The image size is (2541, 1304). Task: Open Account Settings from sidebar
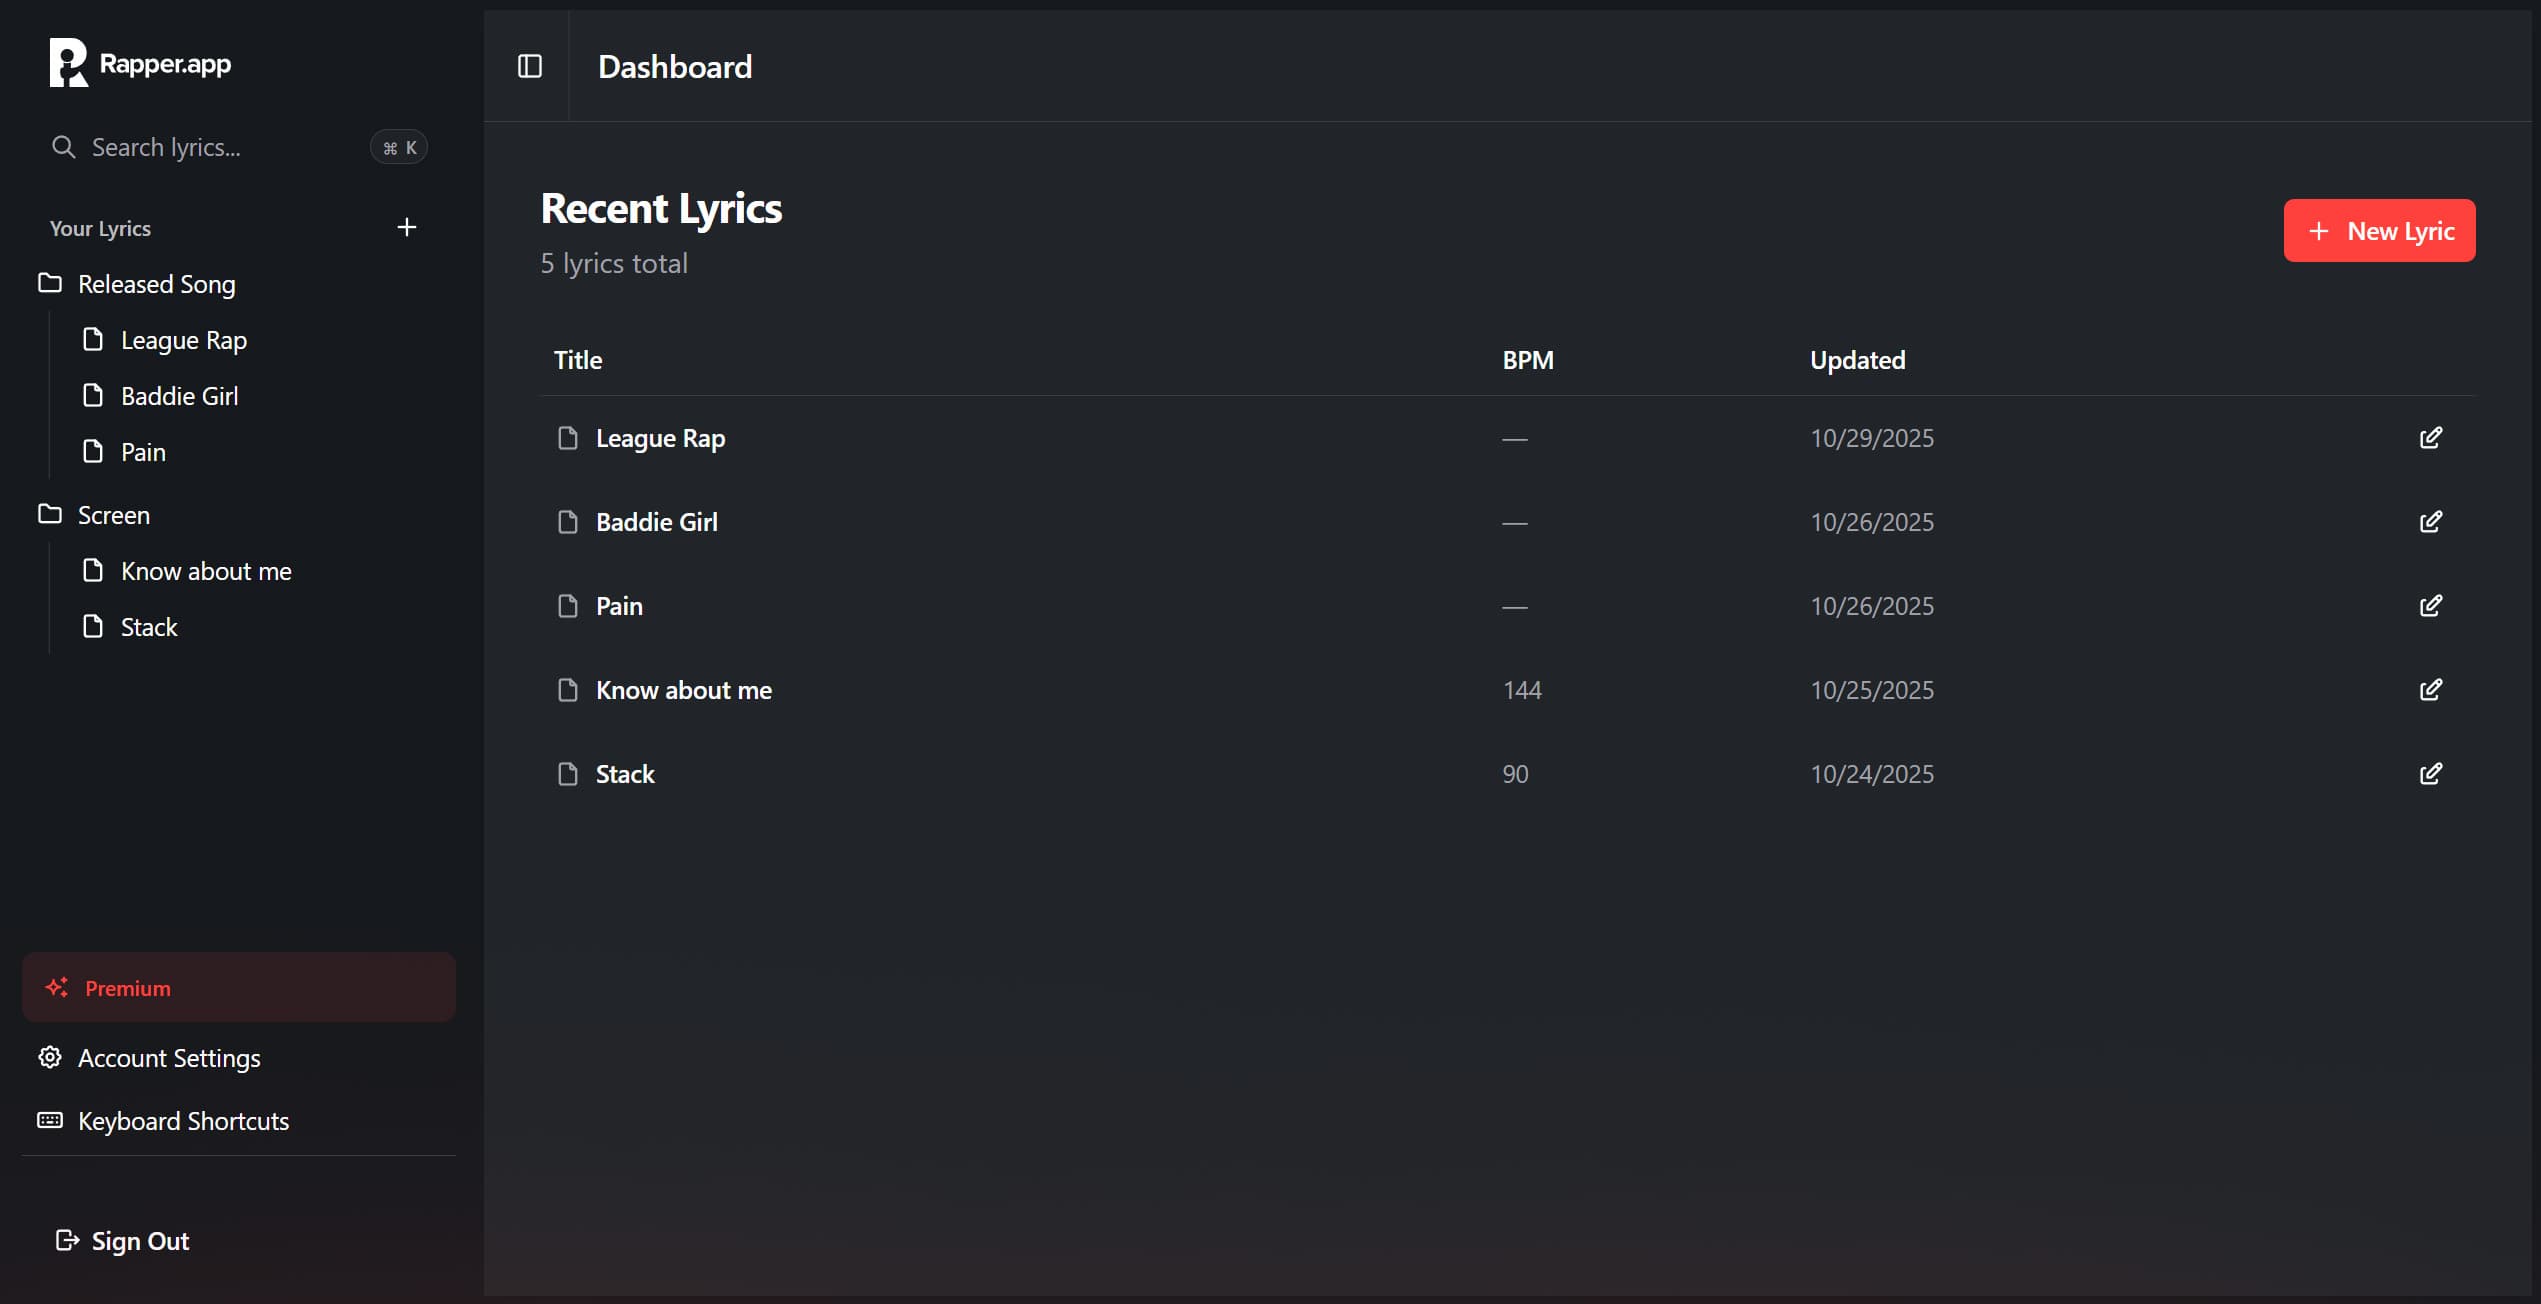tap(168, 1058)
